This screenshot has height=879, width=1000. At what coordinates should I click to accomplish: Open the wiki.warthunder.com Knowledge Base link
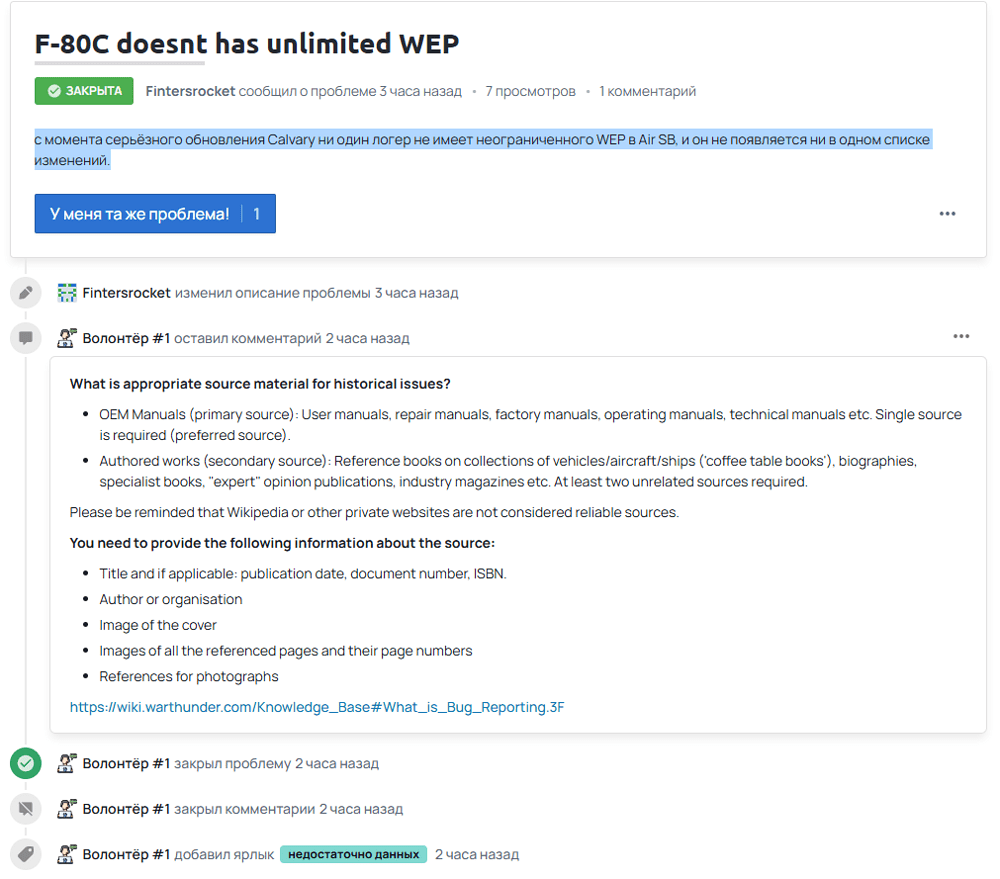[317, 707]
